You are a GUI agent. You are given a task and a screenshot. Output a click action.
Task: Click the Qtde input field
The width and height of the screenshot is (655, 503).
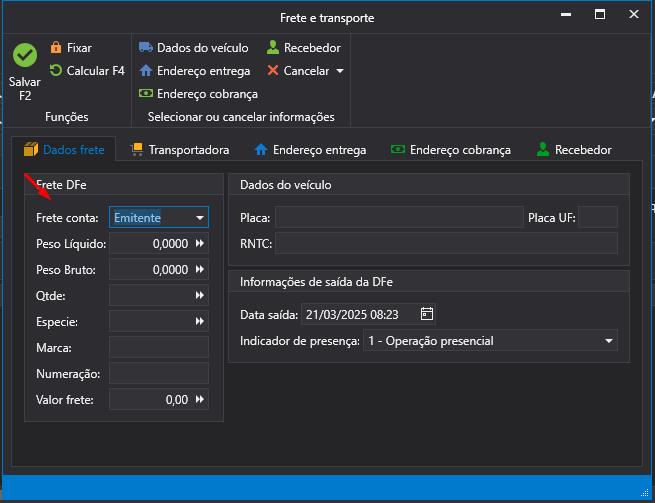coord(159,295)
